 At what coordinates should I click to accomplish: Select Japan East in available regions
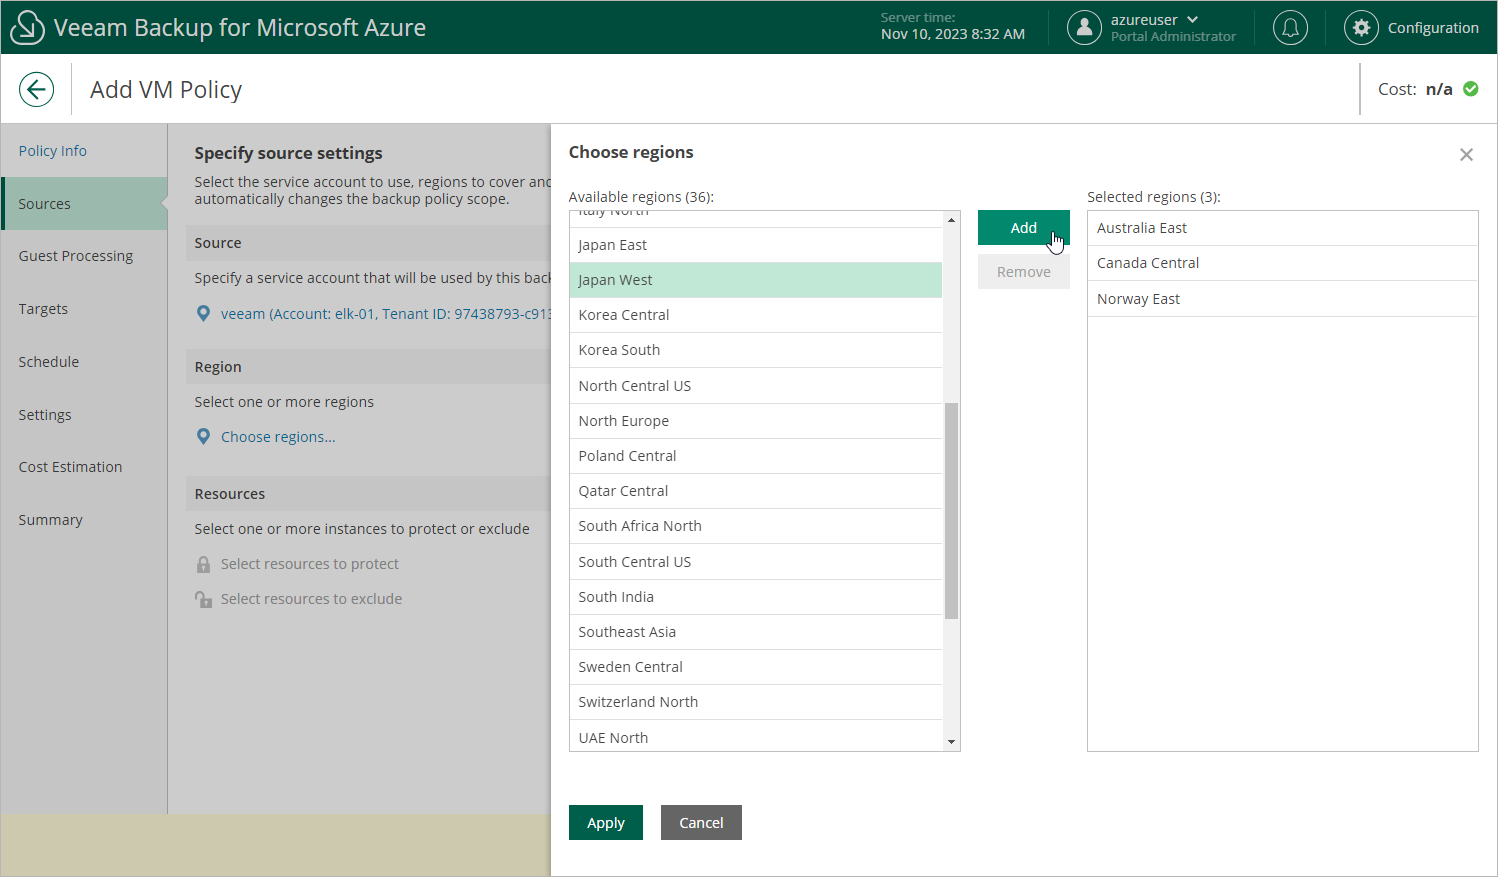click(x=756, y=245)
